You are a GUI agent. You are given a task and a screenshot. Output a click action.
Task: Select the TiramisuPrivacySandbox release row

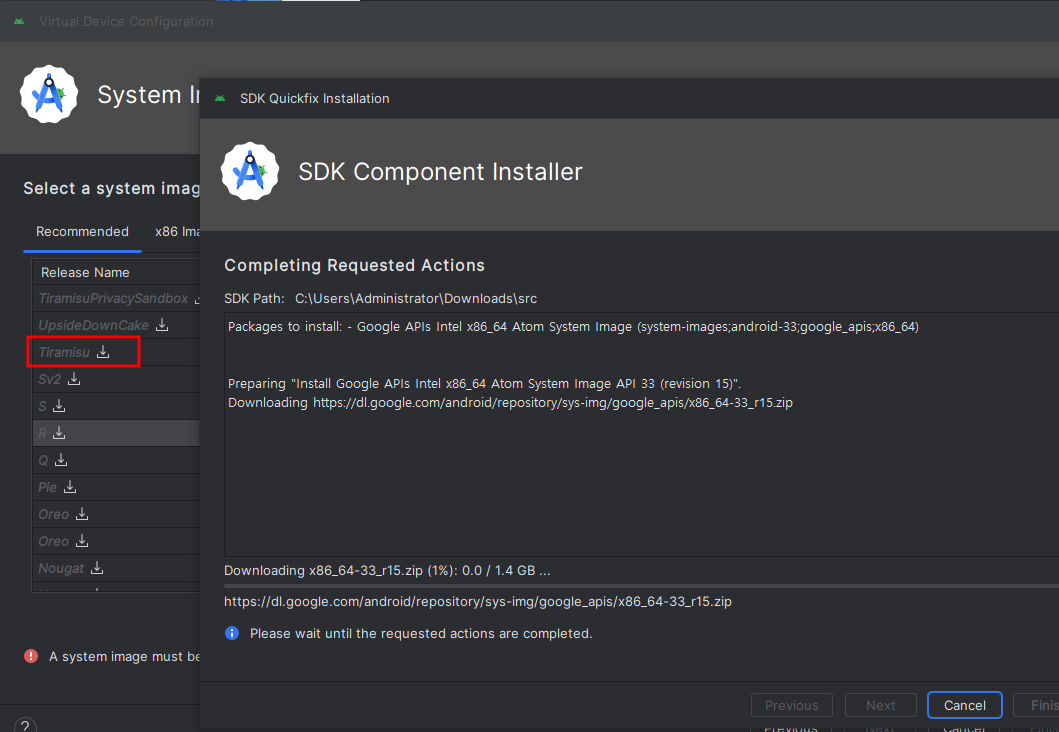click(x=115, y=298)
